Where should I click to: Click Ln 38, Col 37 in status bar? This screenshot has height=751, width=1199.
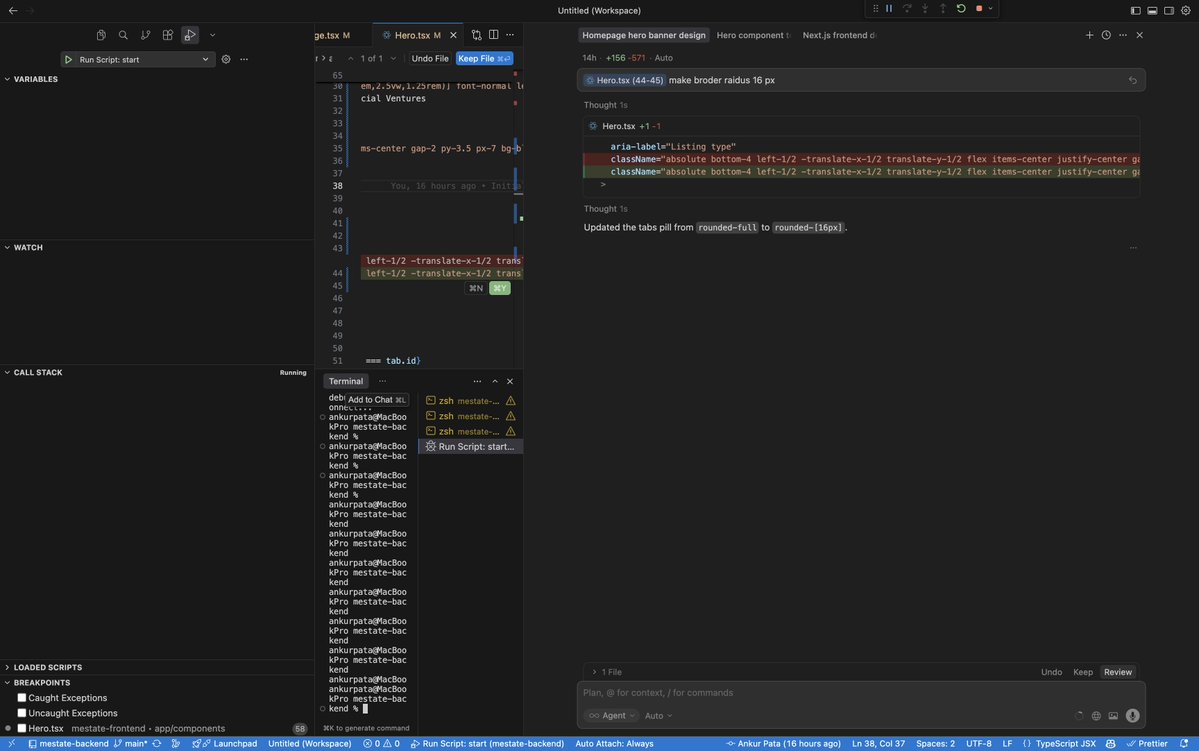point(878,743)
